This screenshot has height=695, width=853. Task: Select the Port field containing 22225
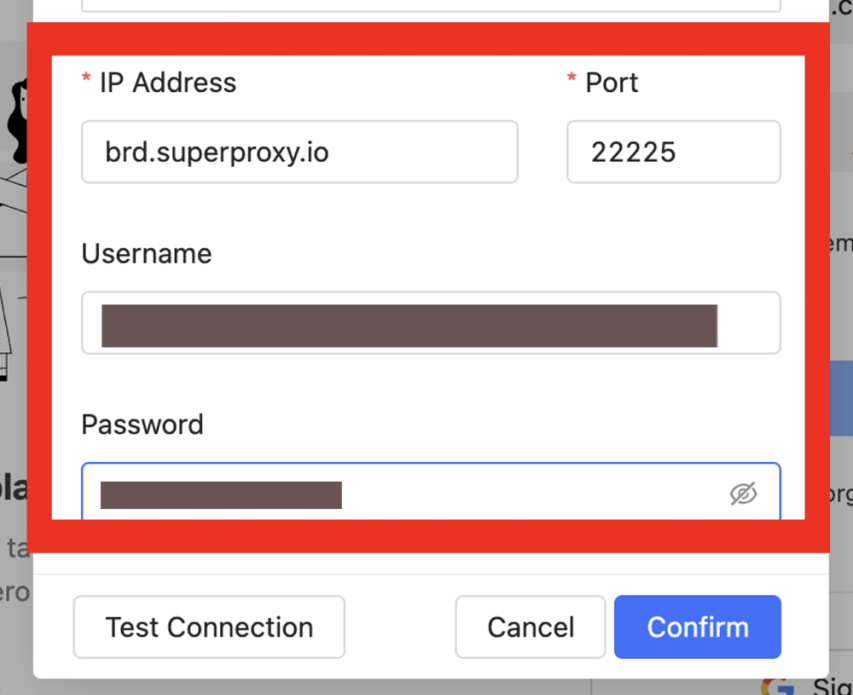(673, 152)
